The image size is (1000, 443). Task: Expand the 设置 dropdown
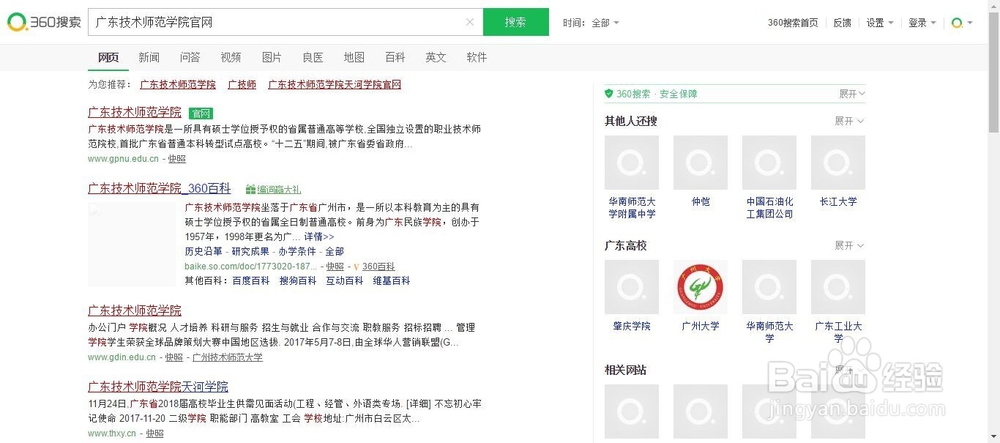pos(879,23)
